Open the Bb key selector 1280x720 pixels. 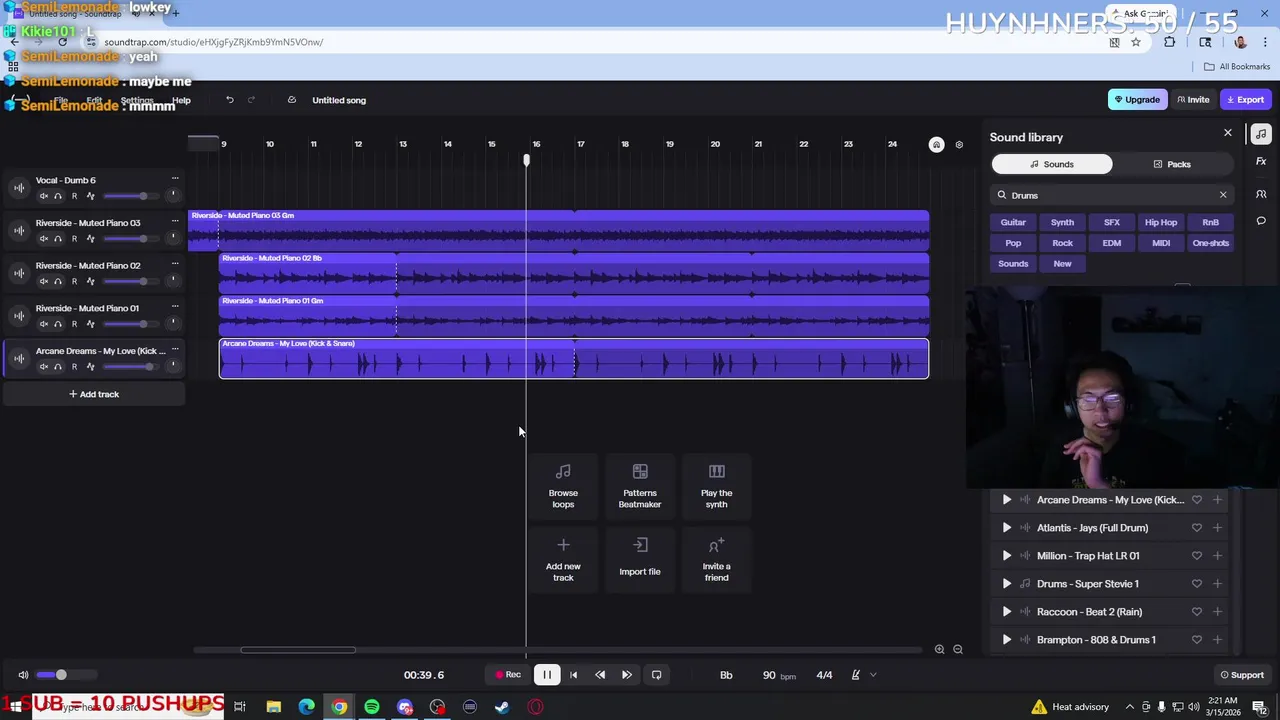726,675
